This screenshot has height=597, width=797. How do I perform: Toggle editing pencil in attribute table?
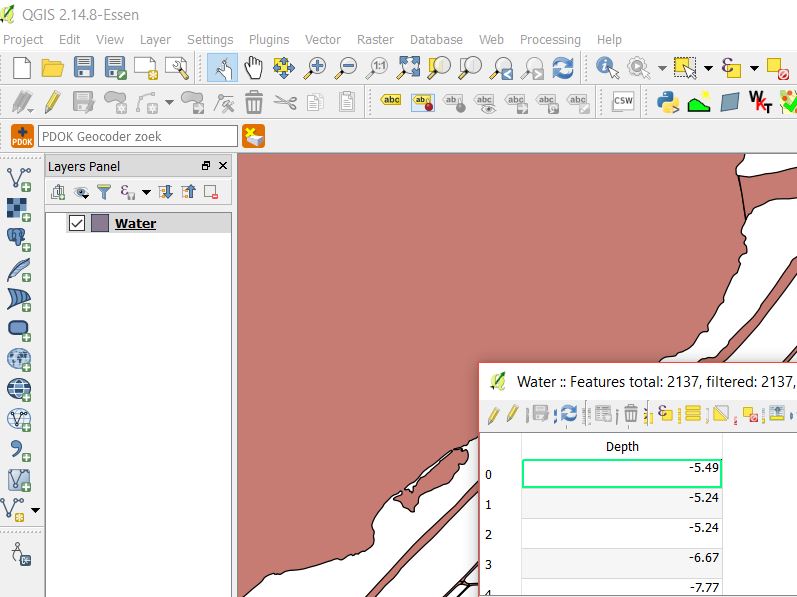click(x=492, y=413)
